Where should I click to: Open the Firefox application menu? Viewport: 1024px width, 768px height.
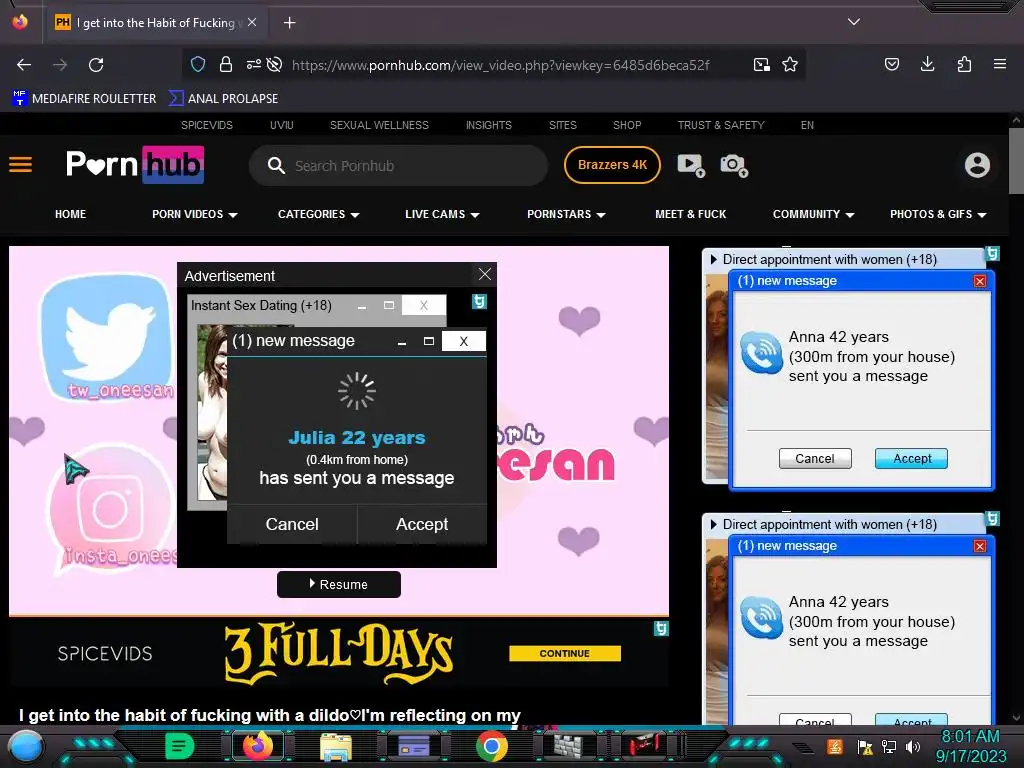(1000, 64)
